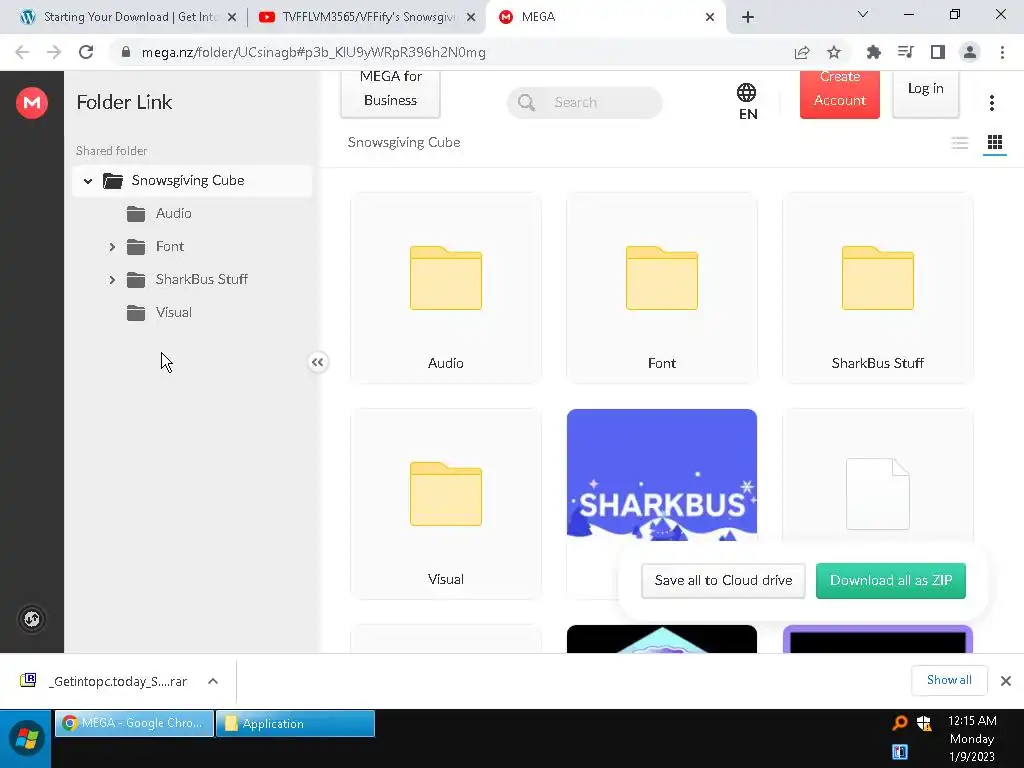This screenshot has height=768, width=1024.
Task: Open the Chrome profile avatar
Action: 970,52
